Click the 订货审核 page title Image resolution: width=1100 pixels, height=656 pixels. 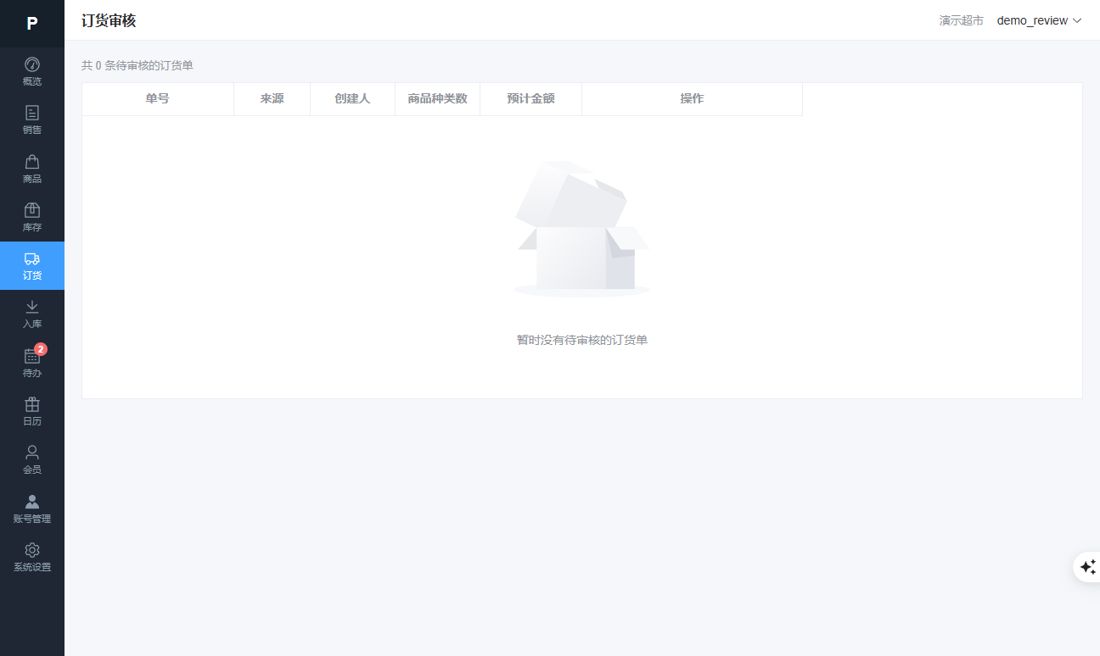pos(109,21)
